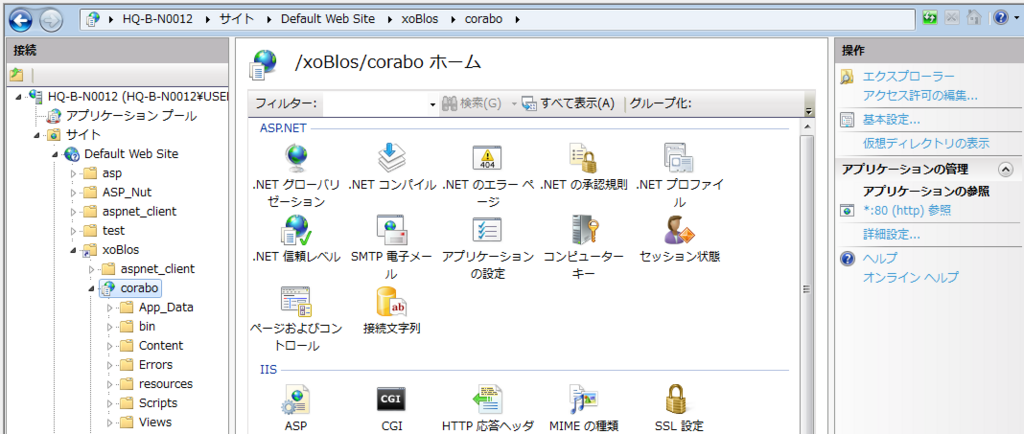Click the help question mark icon top right
This screenshot has height=434, width=1024.
click(1000, 19)
